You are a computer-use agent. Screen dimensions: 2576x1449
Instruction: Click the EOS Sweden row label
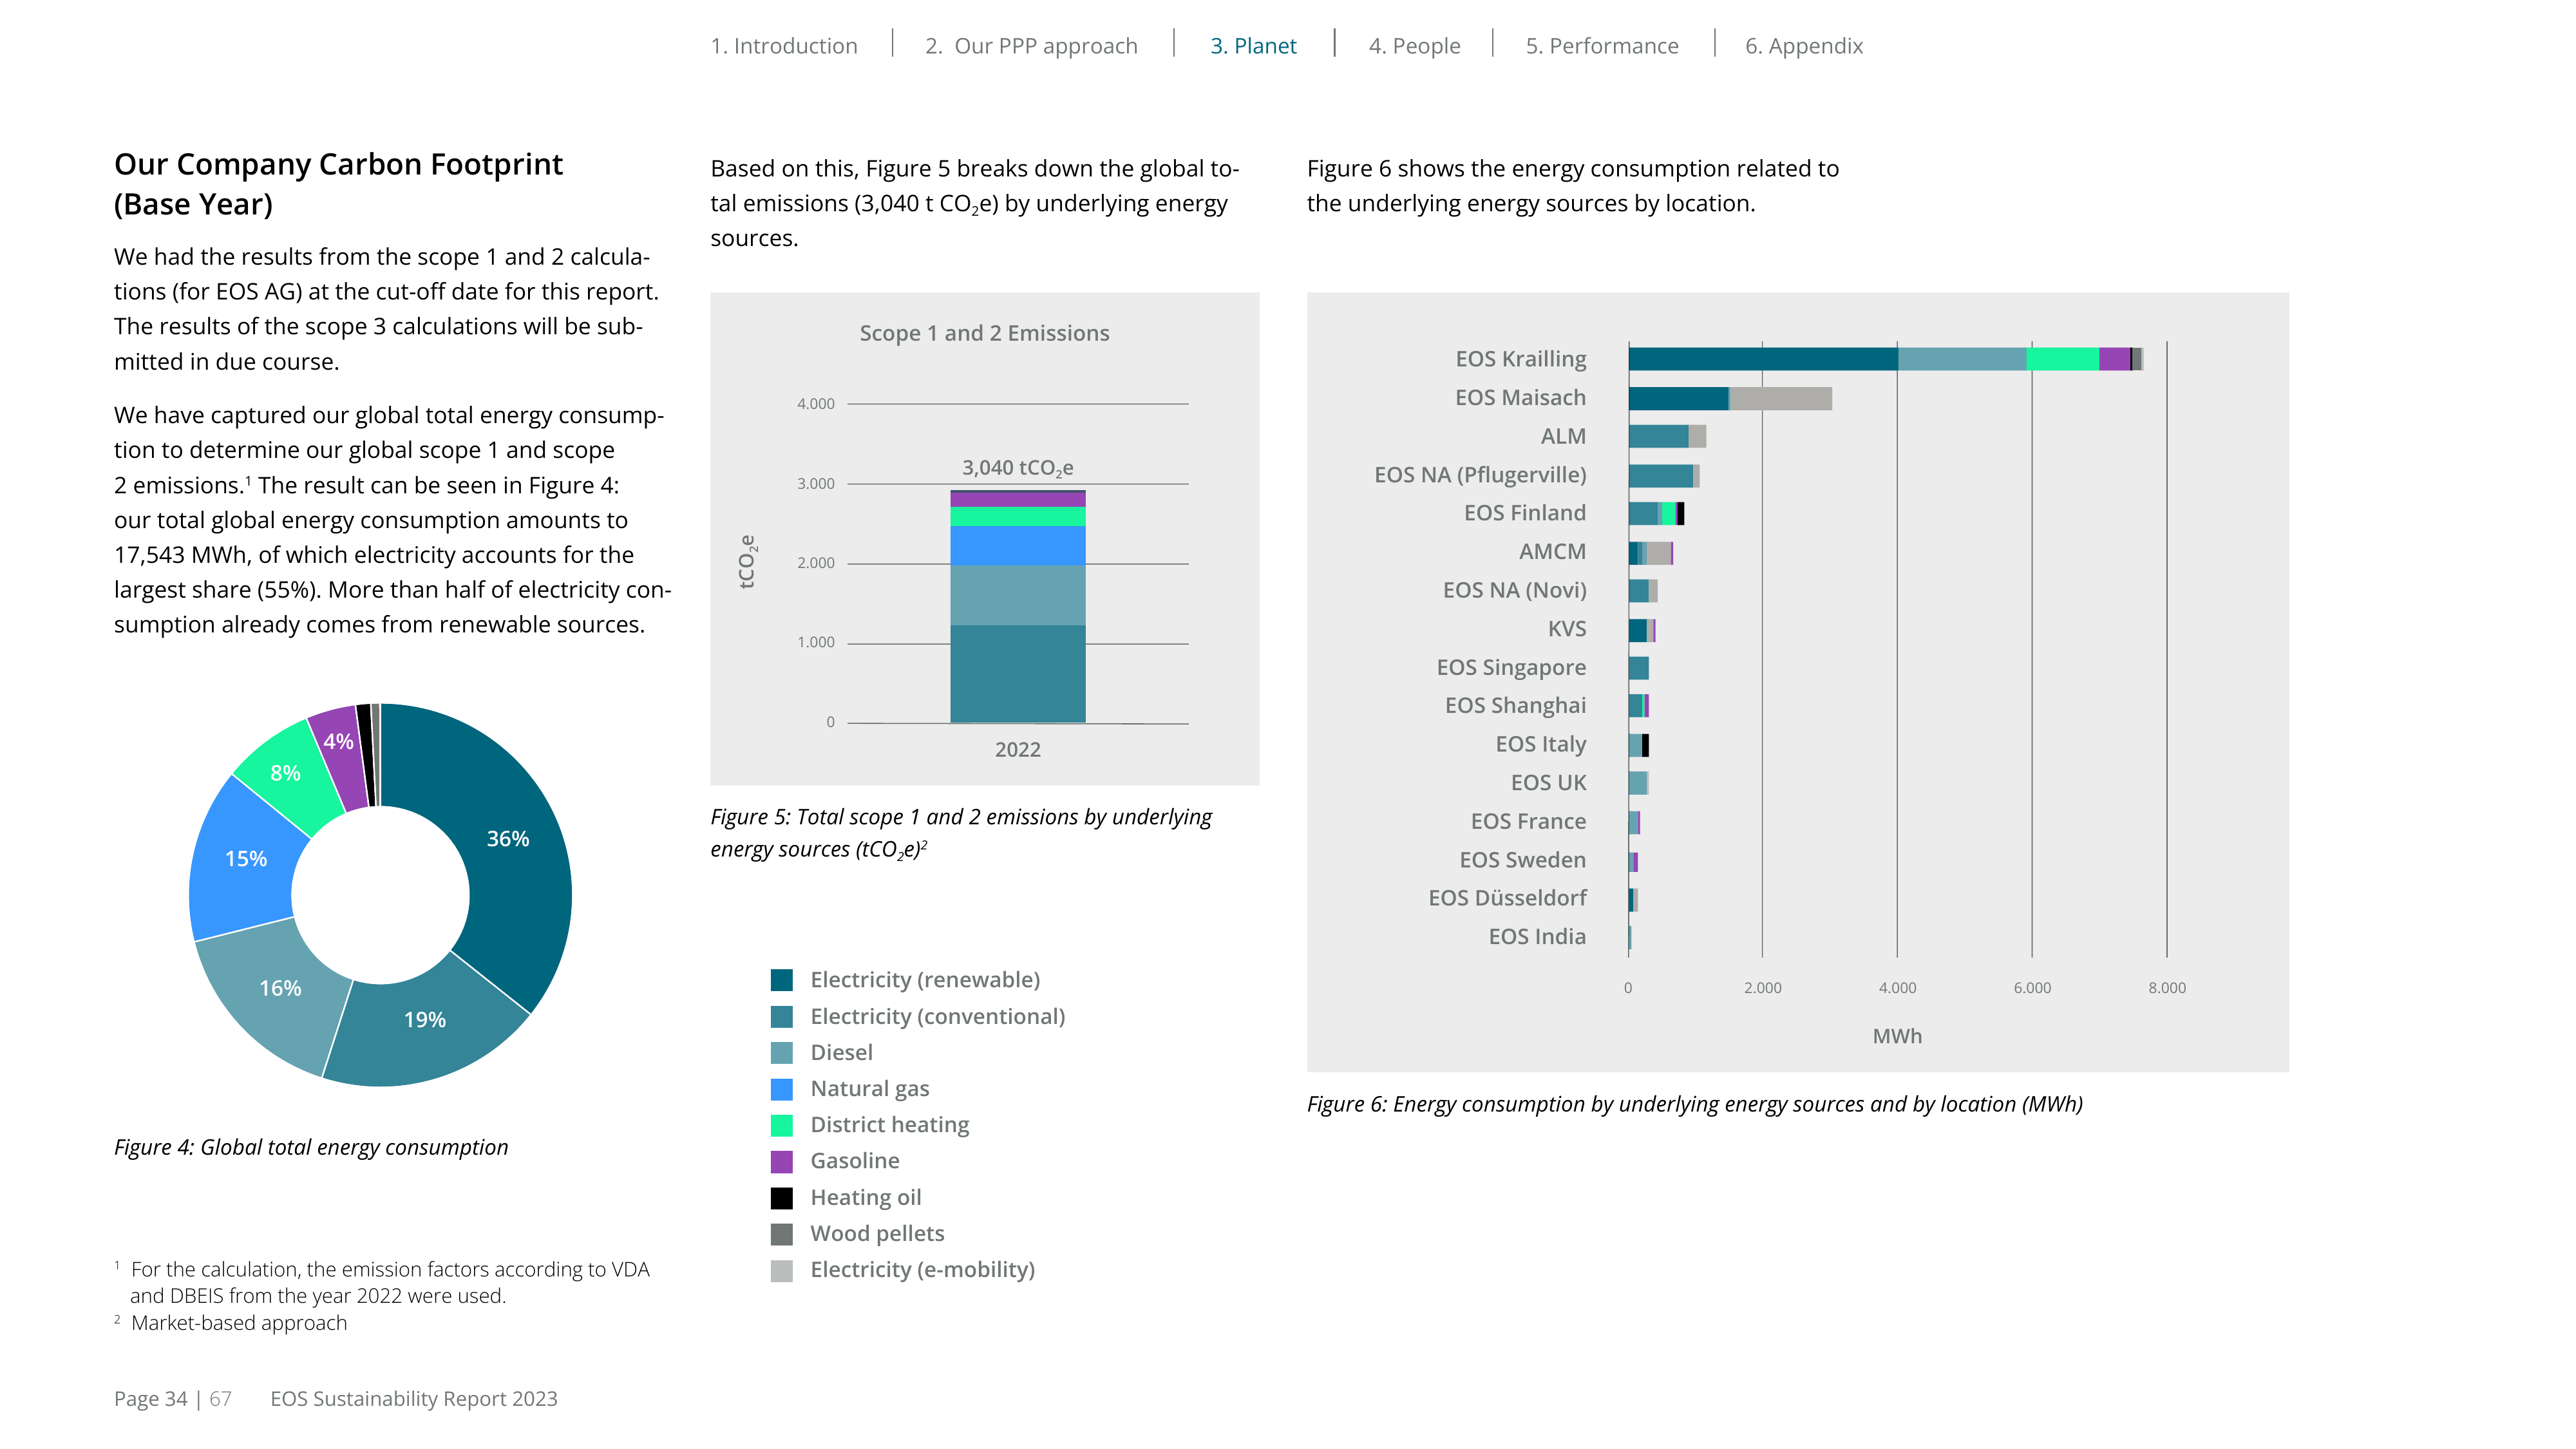[1522, 860]
